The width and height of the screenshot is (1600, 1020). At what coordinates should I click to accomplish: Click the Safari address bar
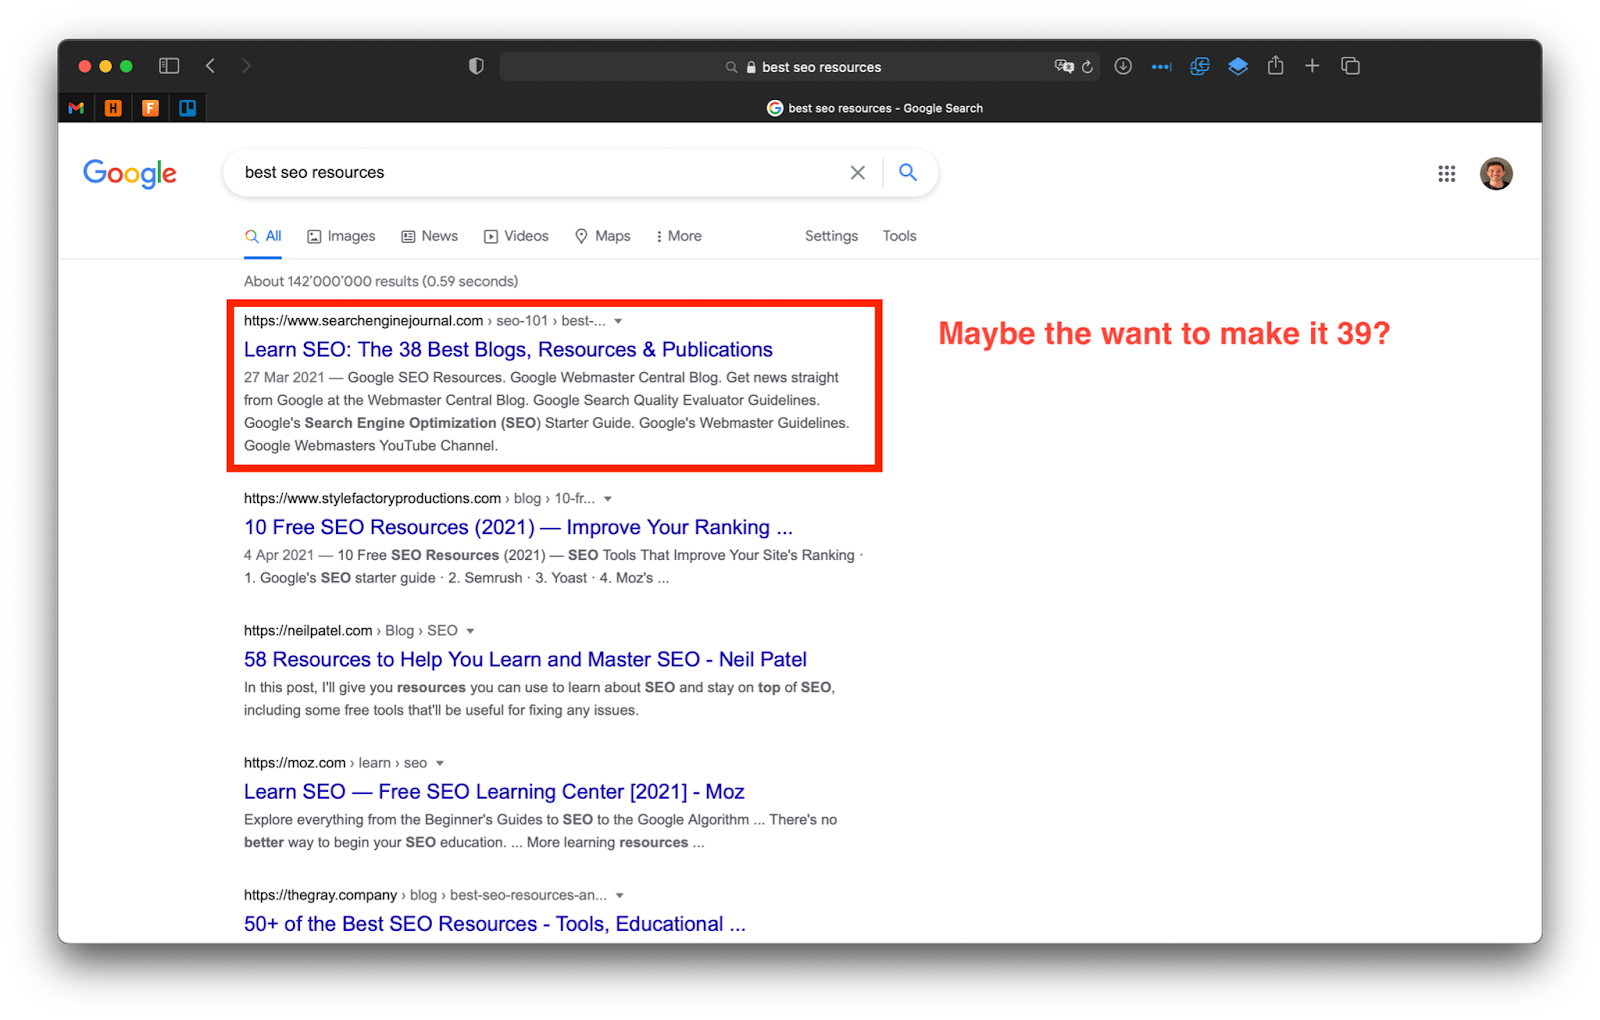pos(799,67)
